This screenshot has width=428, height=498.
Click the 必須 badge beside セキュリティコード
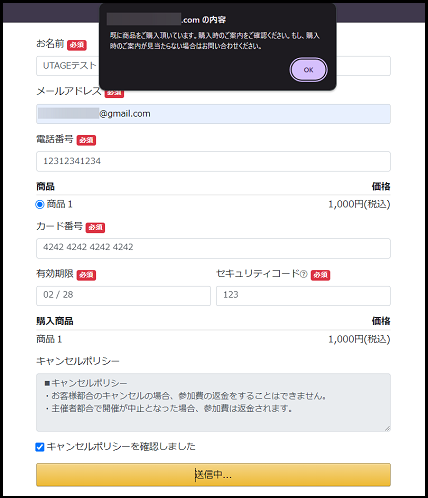coord(320,275)
